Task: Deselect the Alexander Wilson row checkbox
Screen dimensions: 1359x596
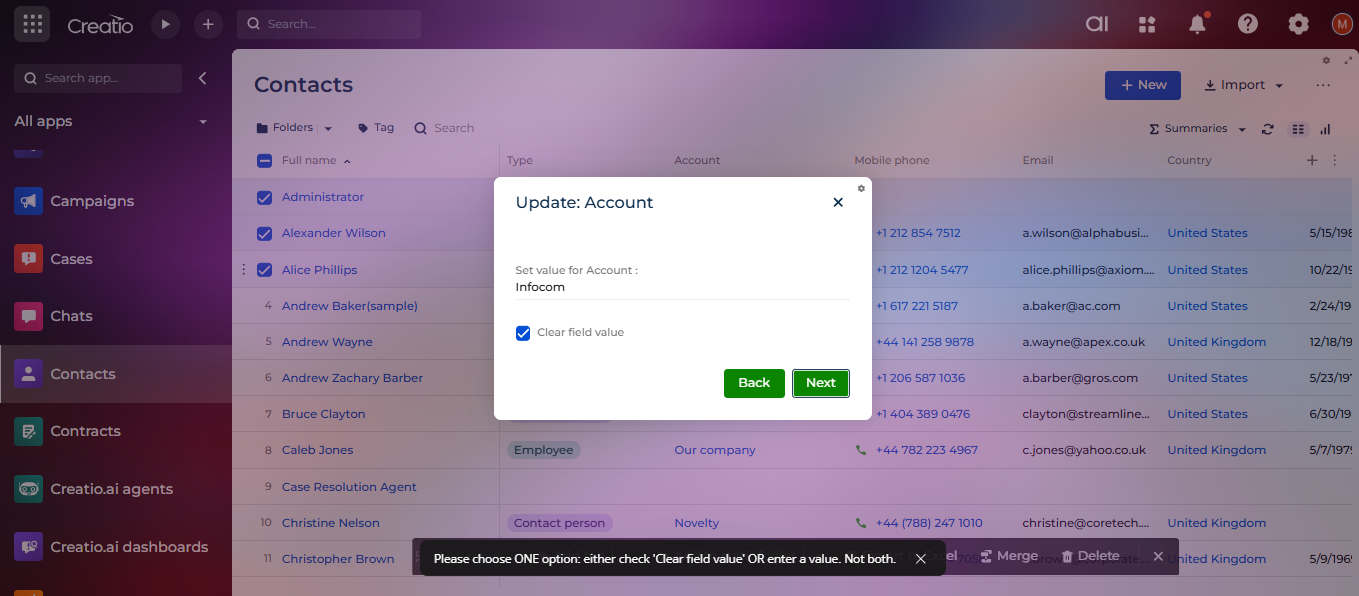Action: click(x=264, y=233)
